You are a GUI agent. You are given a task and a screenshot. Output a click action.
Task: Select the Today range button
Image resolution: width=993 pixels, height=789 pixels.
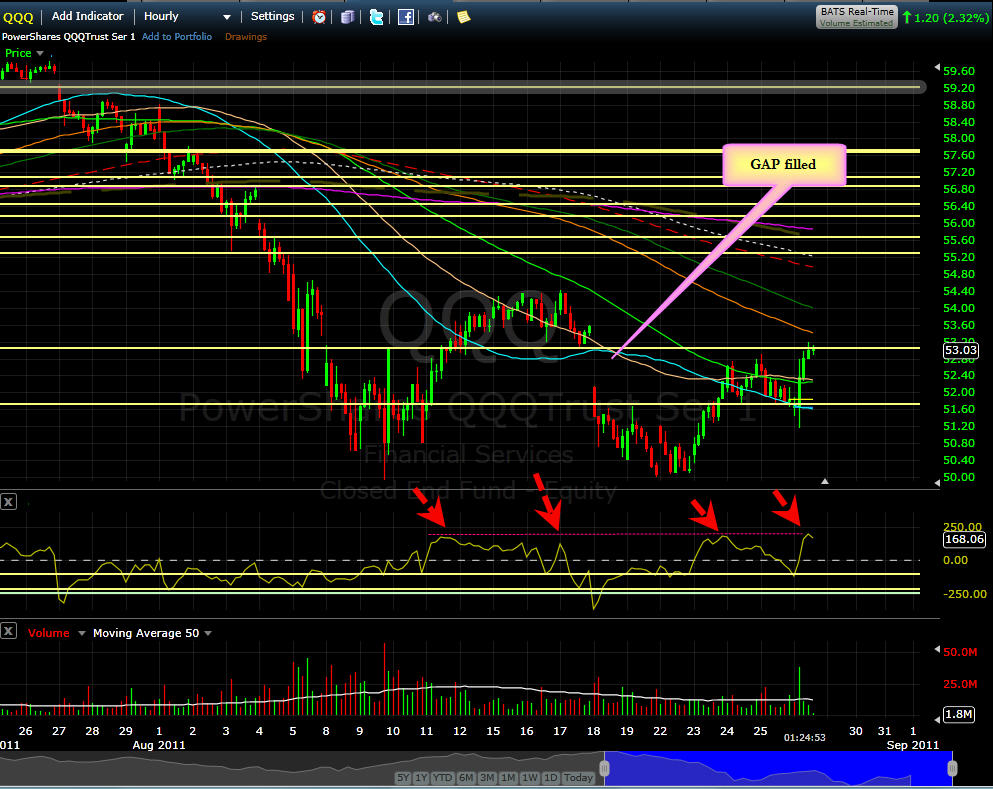click(578, 778)
